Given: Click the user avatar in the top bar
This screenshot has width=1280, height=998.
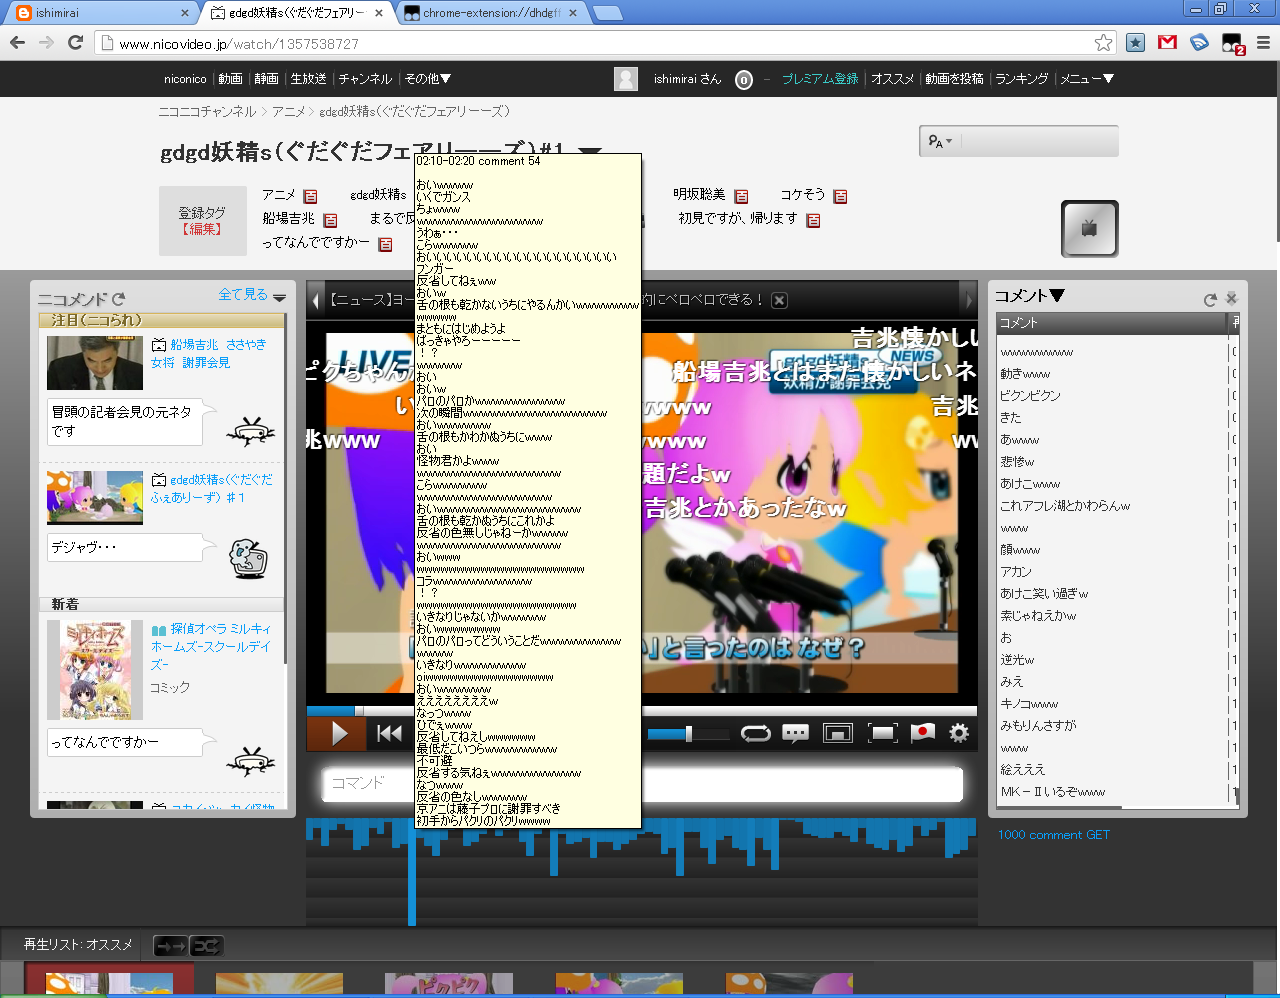Looking at the screenshot, I should pyautogui.click(x=626, y=79).
